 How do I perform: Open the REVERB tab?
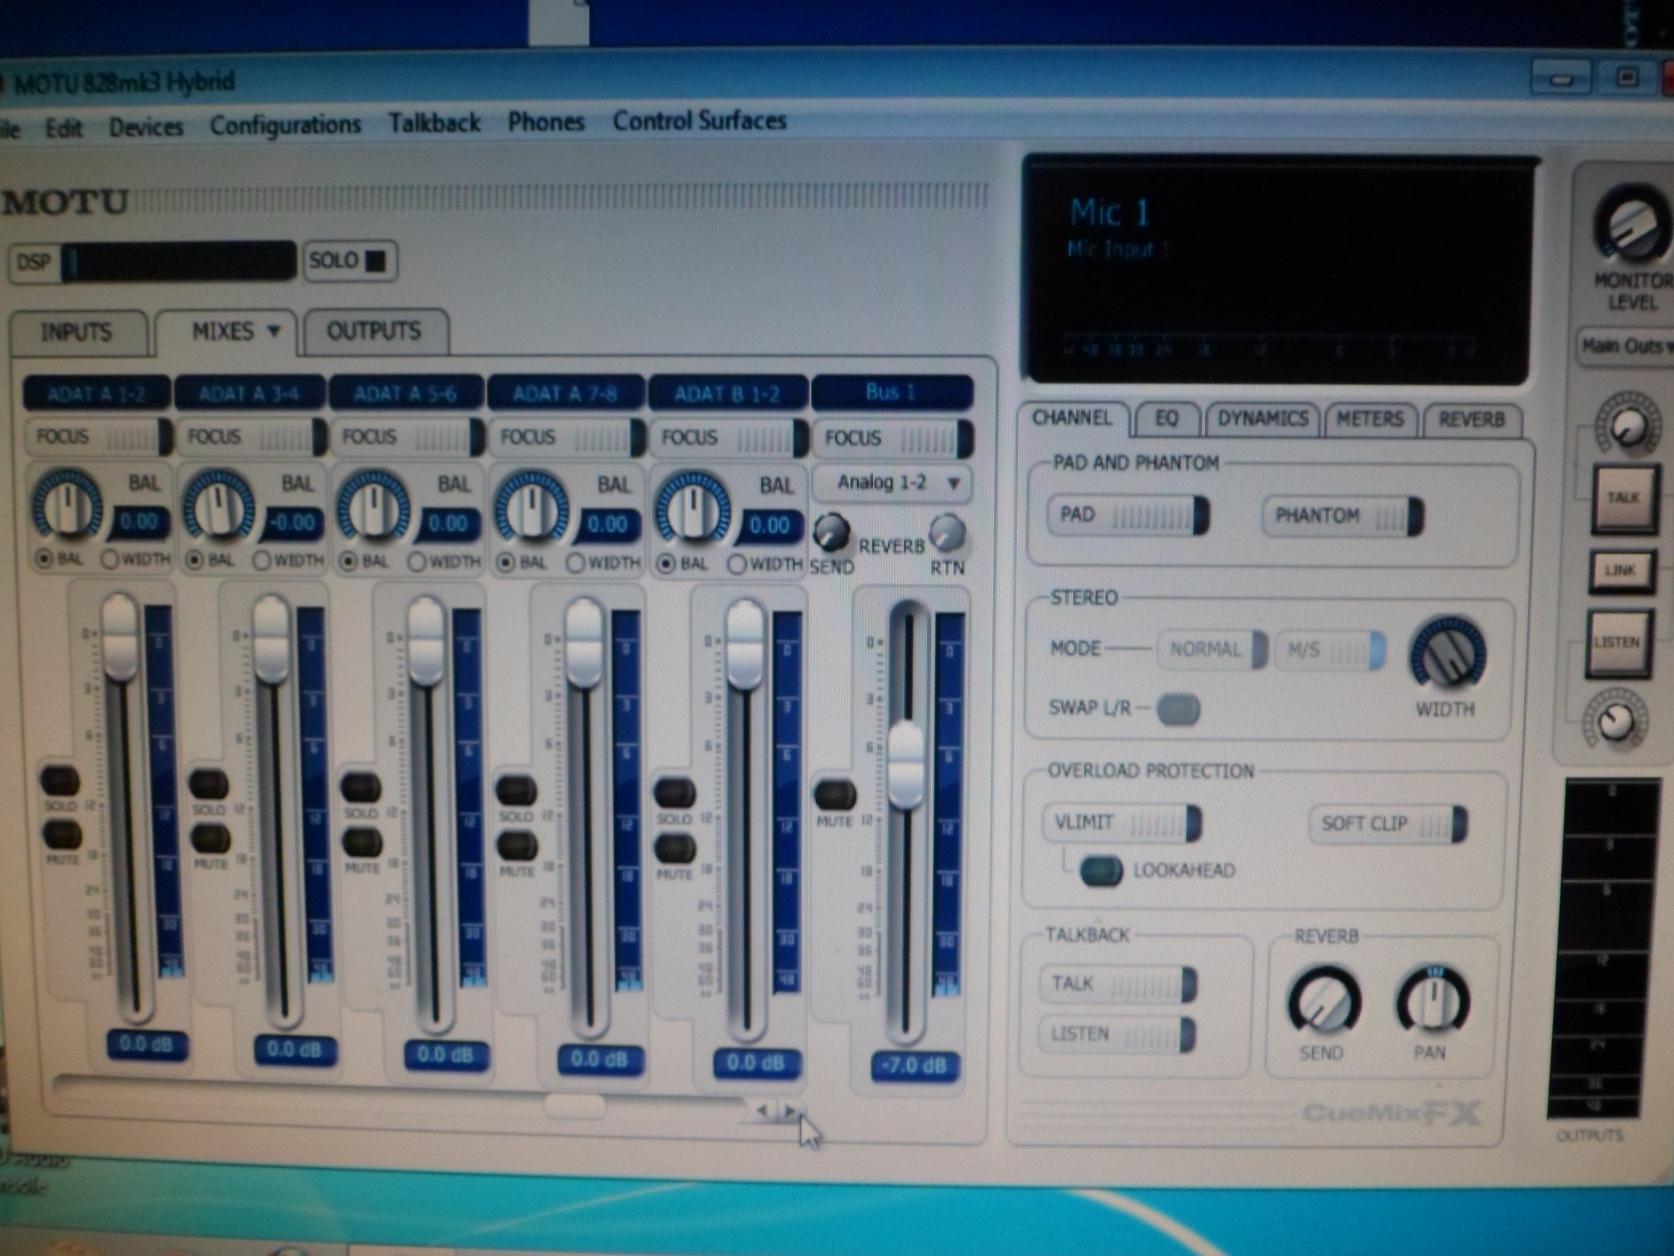click(x=1470, y=419)
